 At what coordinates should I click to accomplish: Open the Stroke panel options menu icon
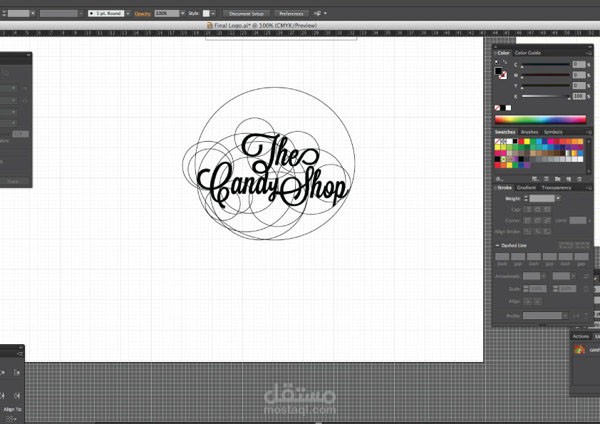tap(589, 188)
